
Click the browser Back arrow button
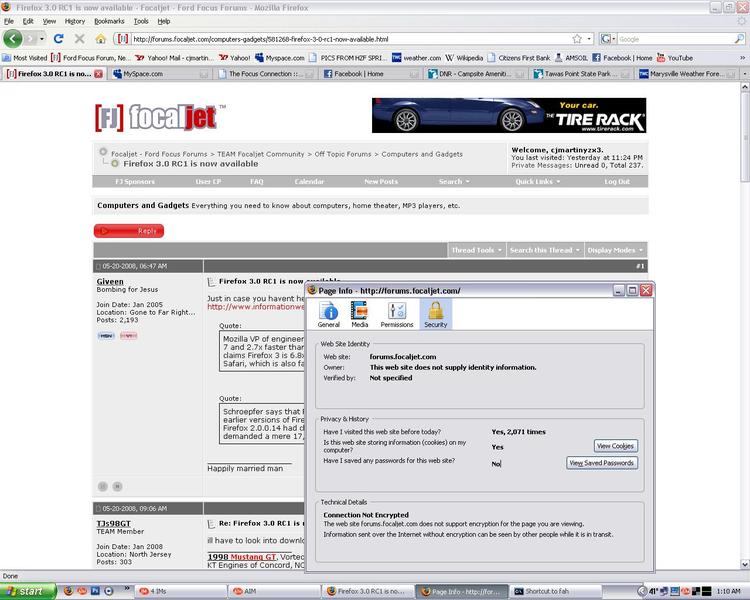tap(13, 39)
